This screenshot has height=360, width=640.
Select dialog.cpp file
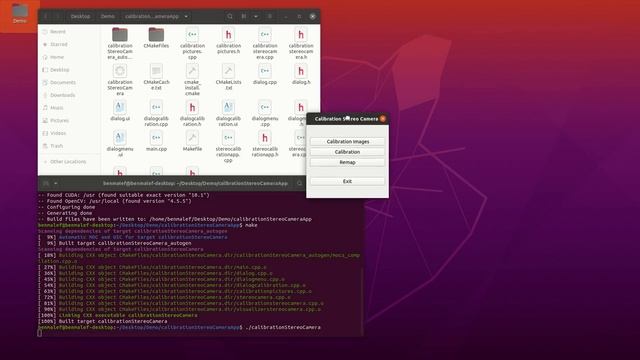(265, 74)
